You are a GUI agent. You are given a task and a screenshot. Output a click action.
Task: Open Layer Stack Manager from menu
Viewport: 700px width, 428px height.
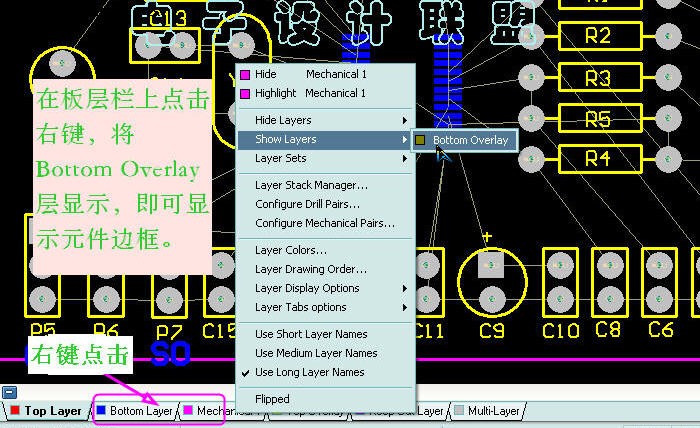tap(311, 185)
